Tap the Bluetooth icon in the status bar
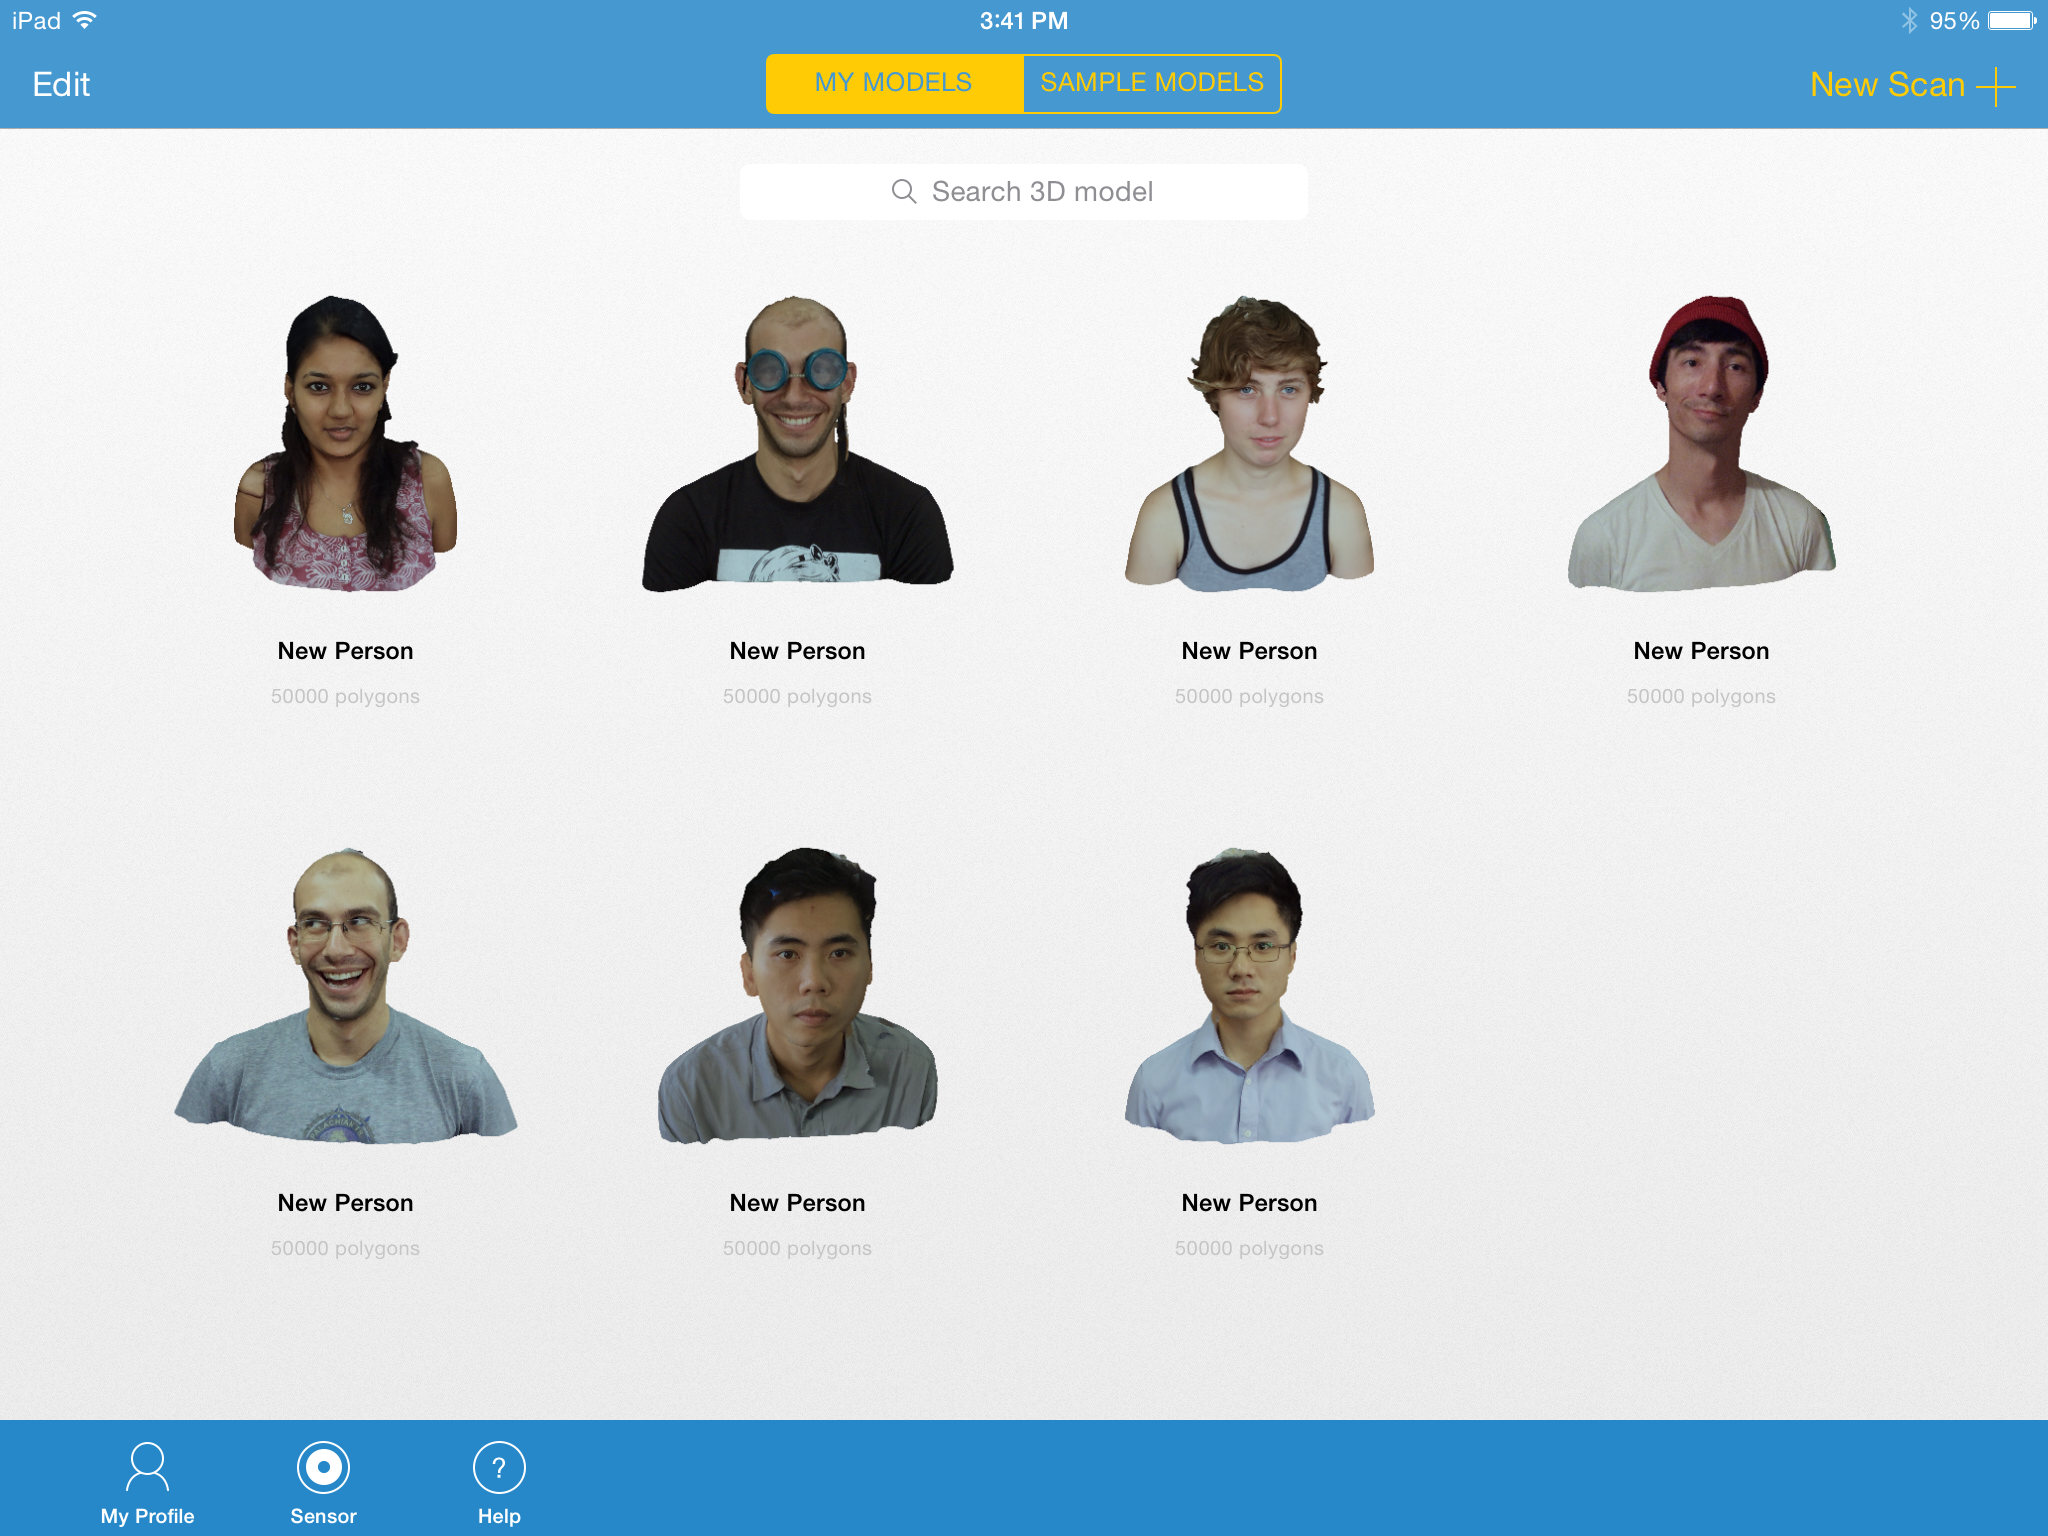 coord(1910,18)
